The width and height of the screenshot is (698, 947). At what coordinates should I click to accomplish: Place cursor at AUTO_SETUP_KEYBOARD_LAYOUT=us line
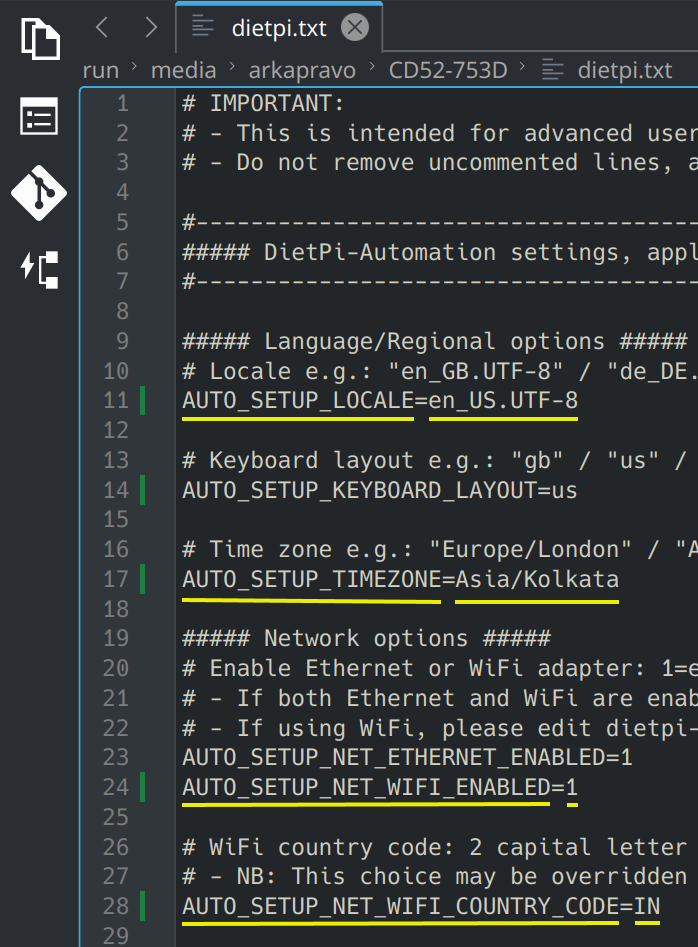tap(380, 490)
